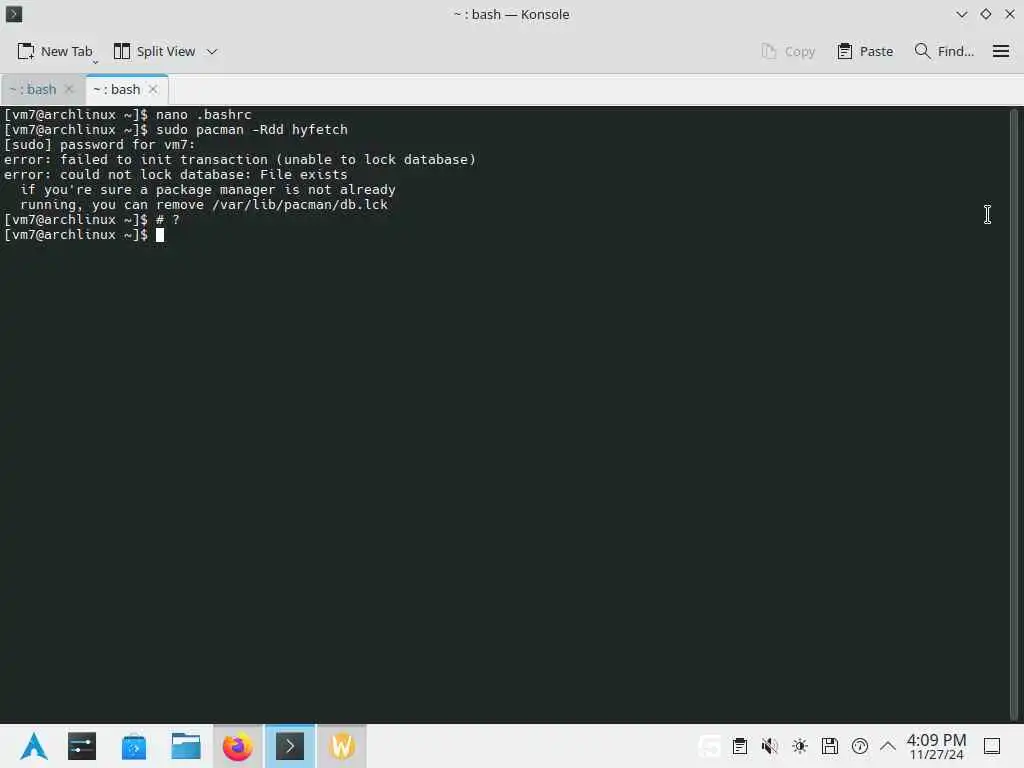Open a New Tab in Konsole
The image size is (1024, 768).
pyautogui.click(x=55, y=52)
